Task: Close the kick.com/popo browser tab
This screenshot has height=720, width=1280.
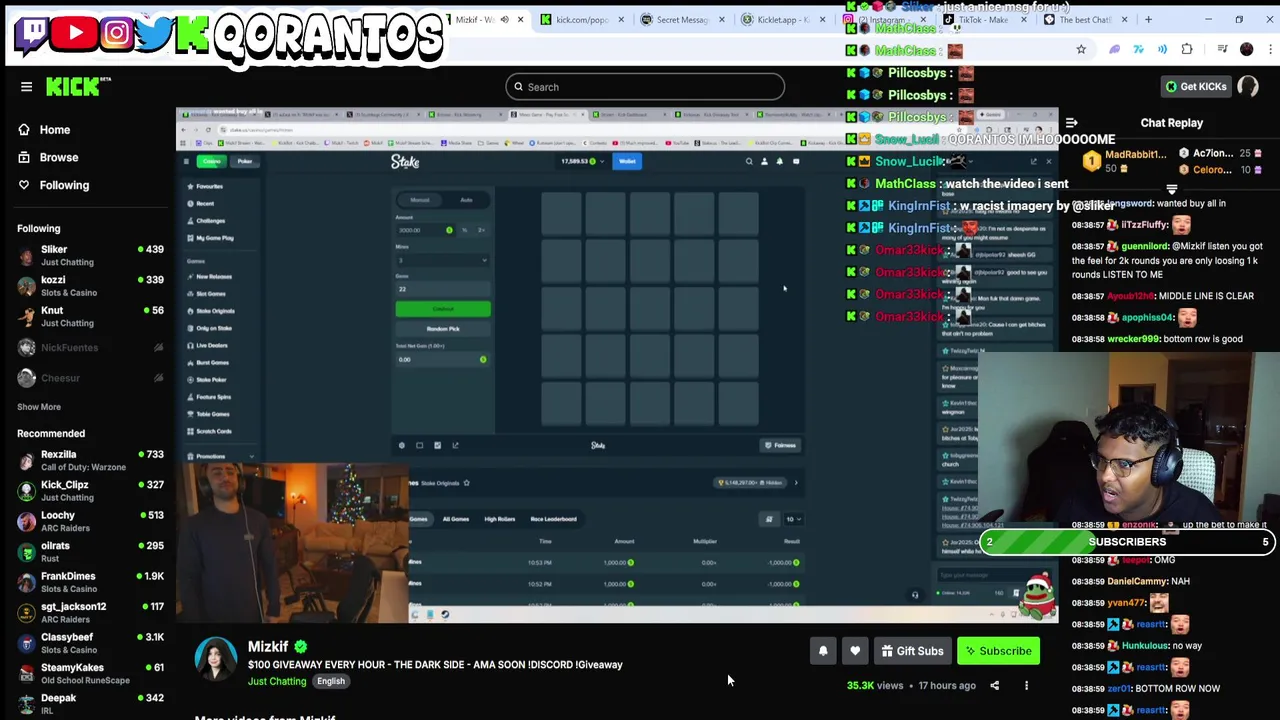Action: (621, 20)
